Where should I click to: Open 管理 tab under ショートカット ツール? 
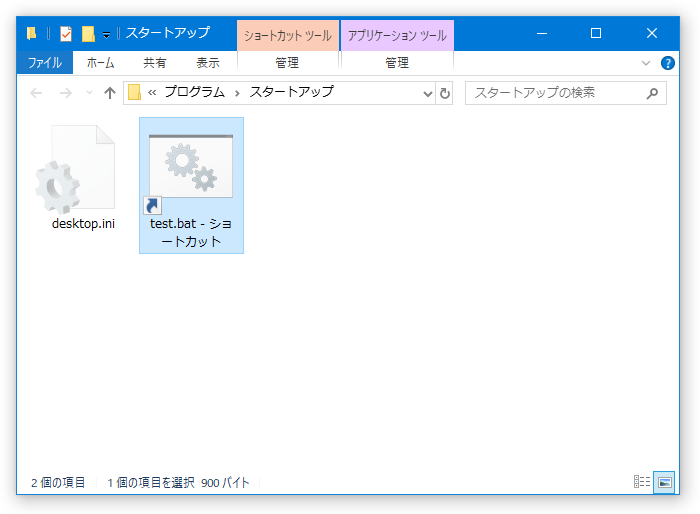tap(288, 63)
